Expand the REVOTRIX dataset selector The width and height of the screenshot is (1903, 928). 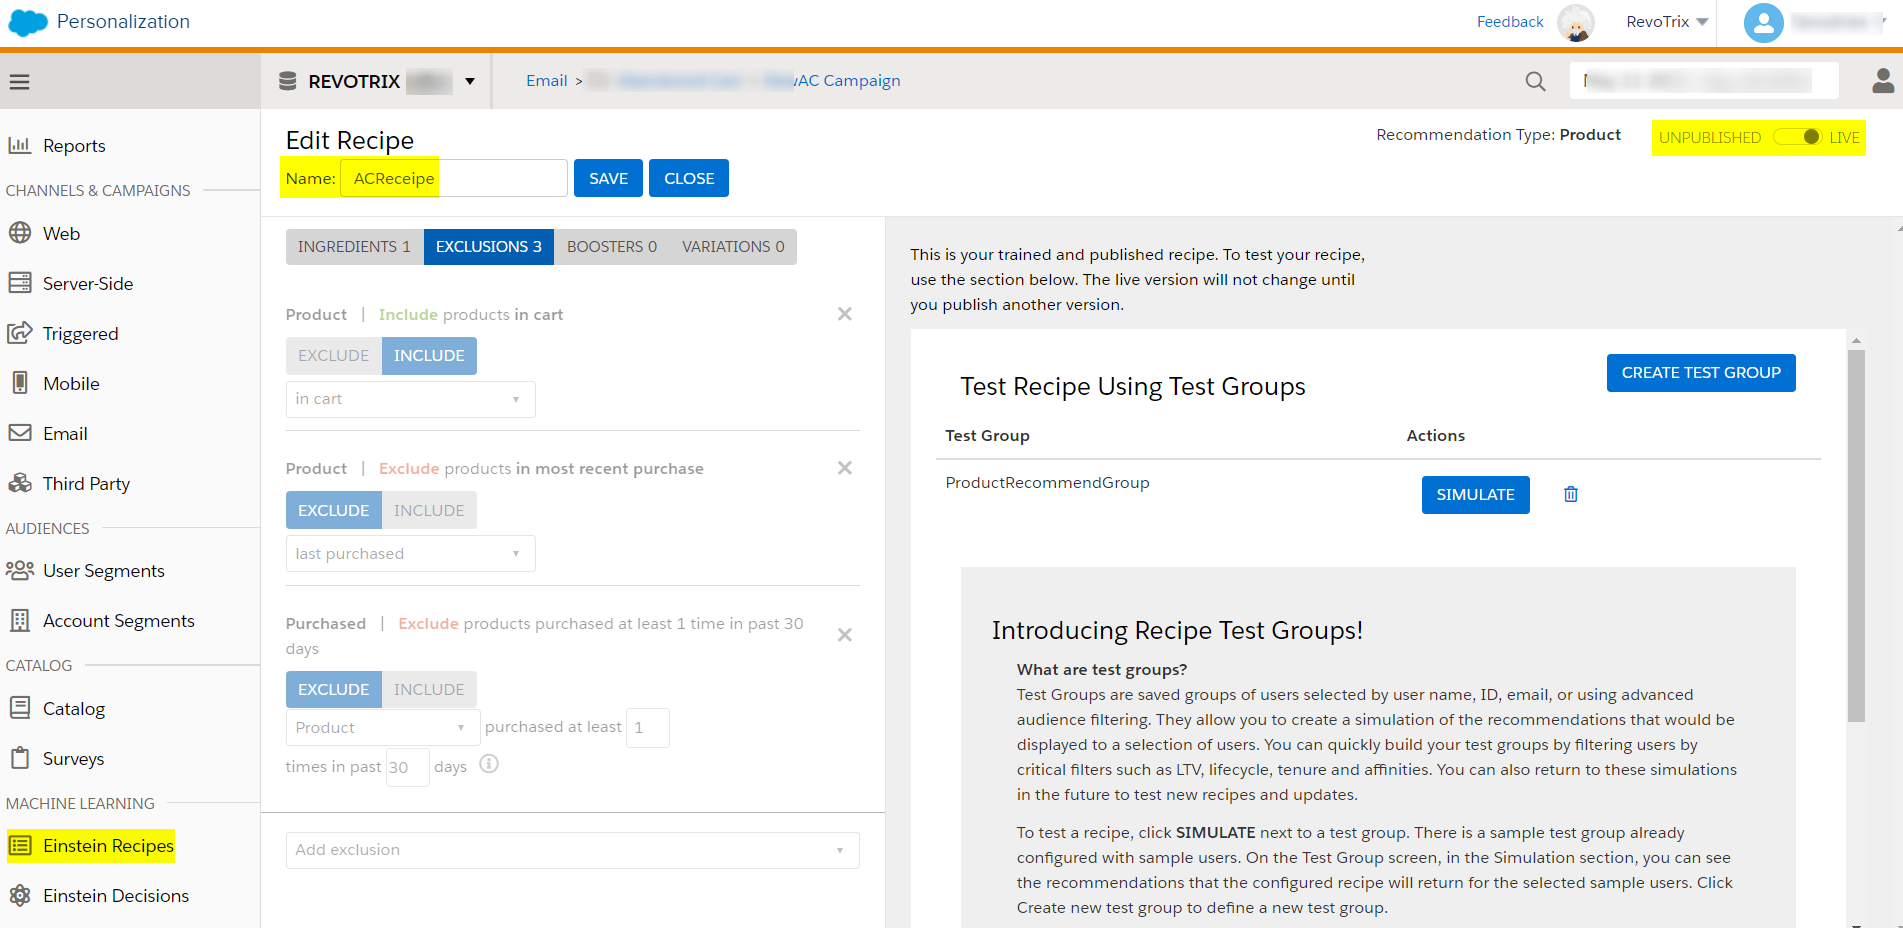pos(470,82)
